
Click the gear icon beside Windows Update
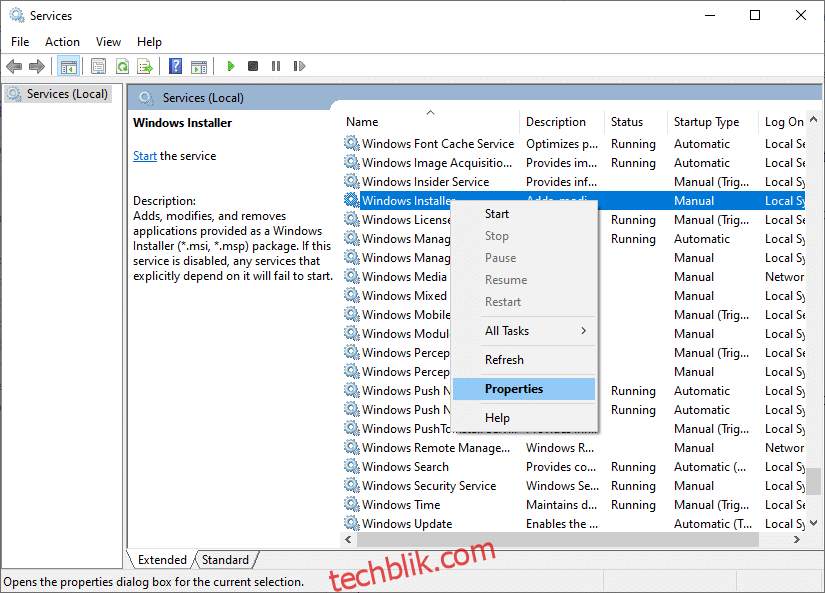(351, 523)
